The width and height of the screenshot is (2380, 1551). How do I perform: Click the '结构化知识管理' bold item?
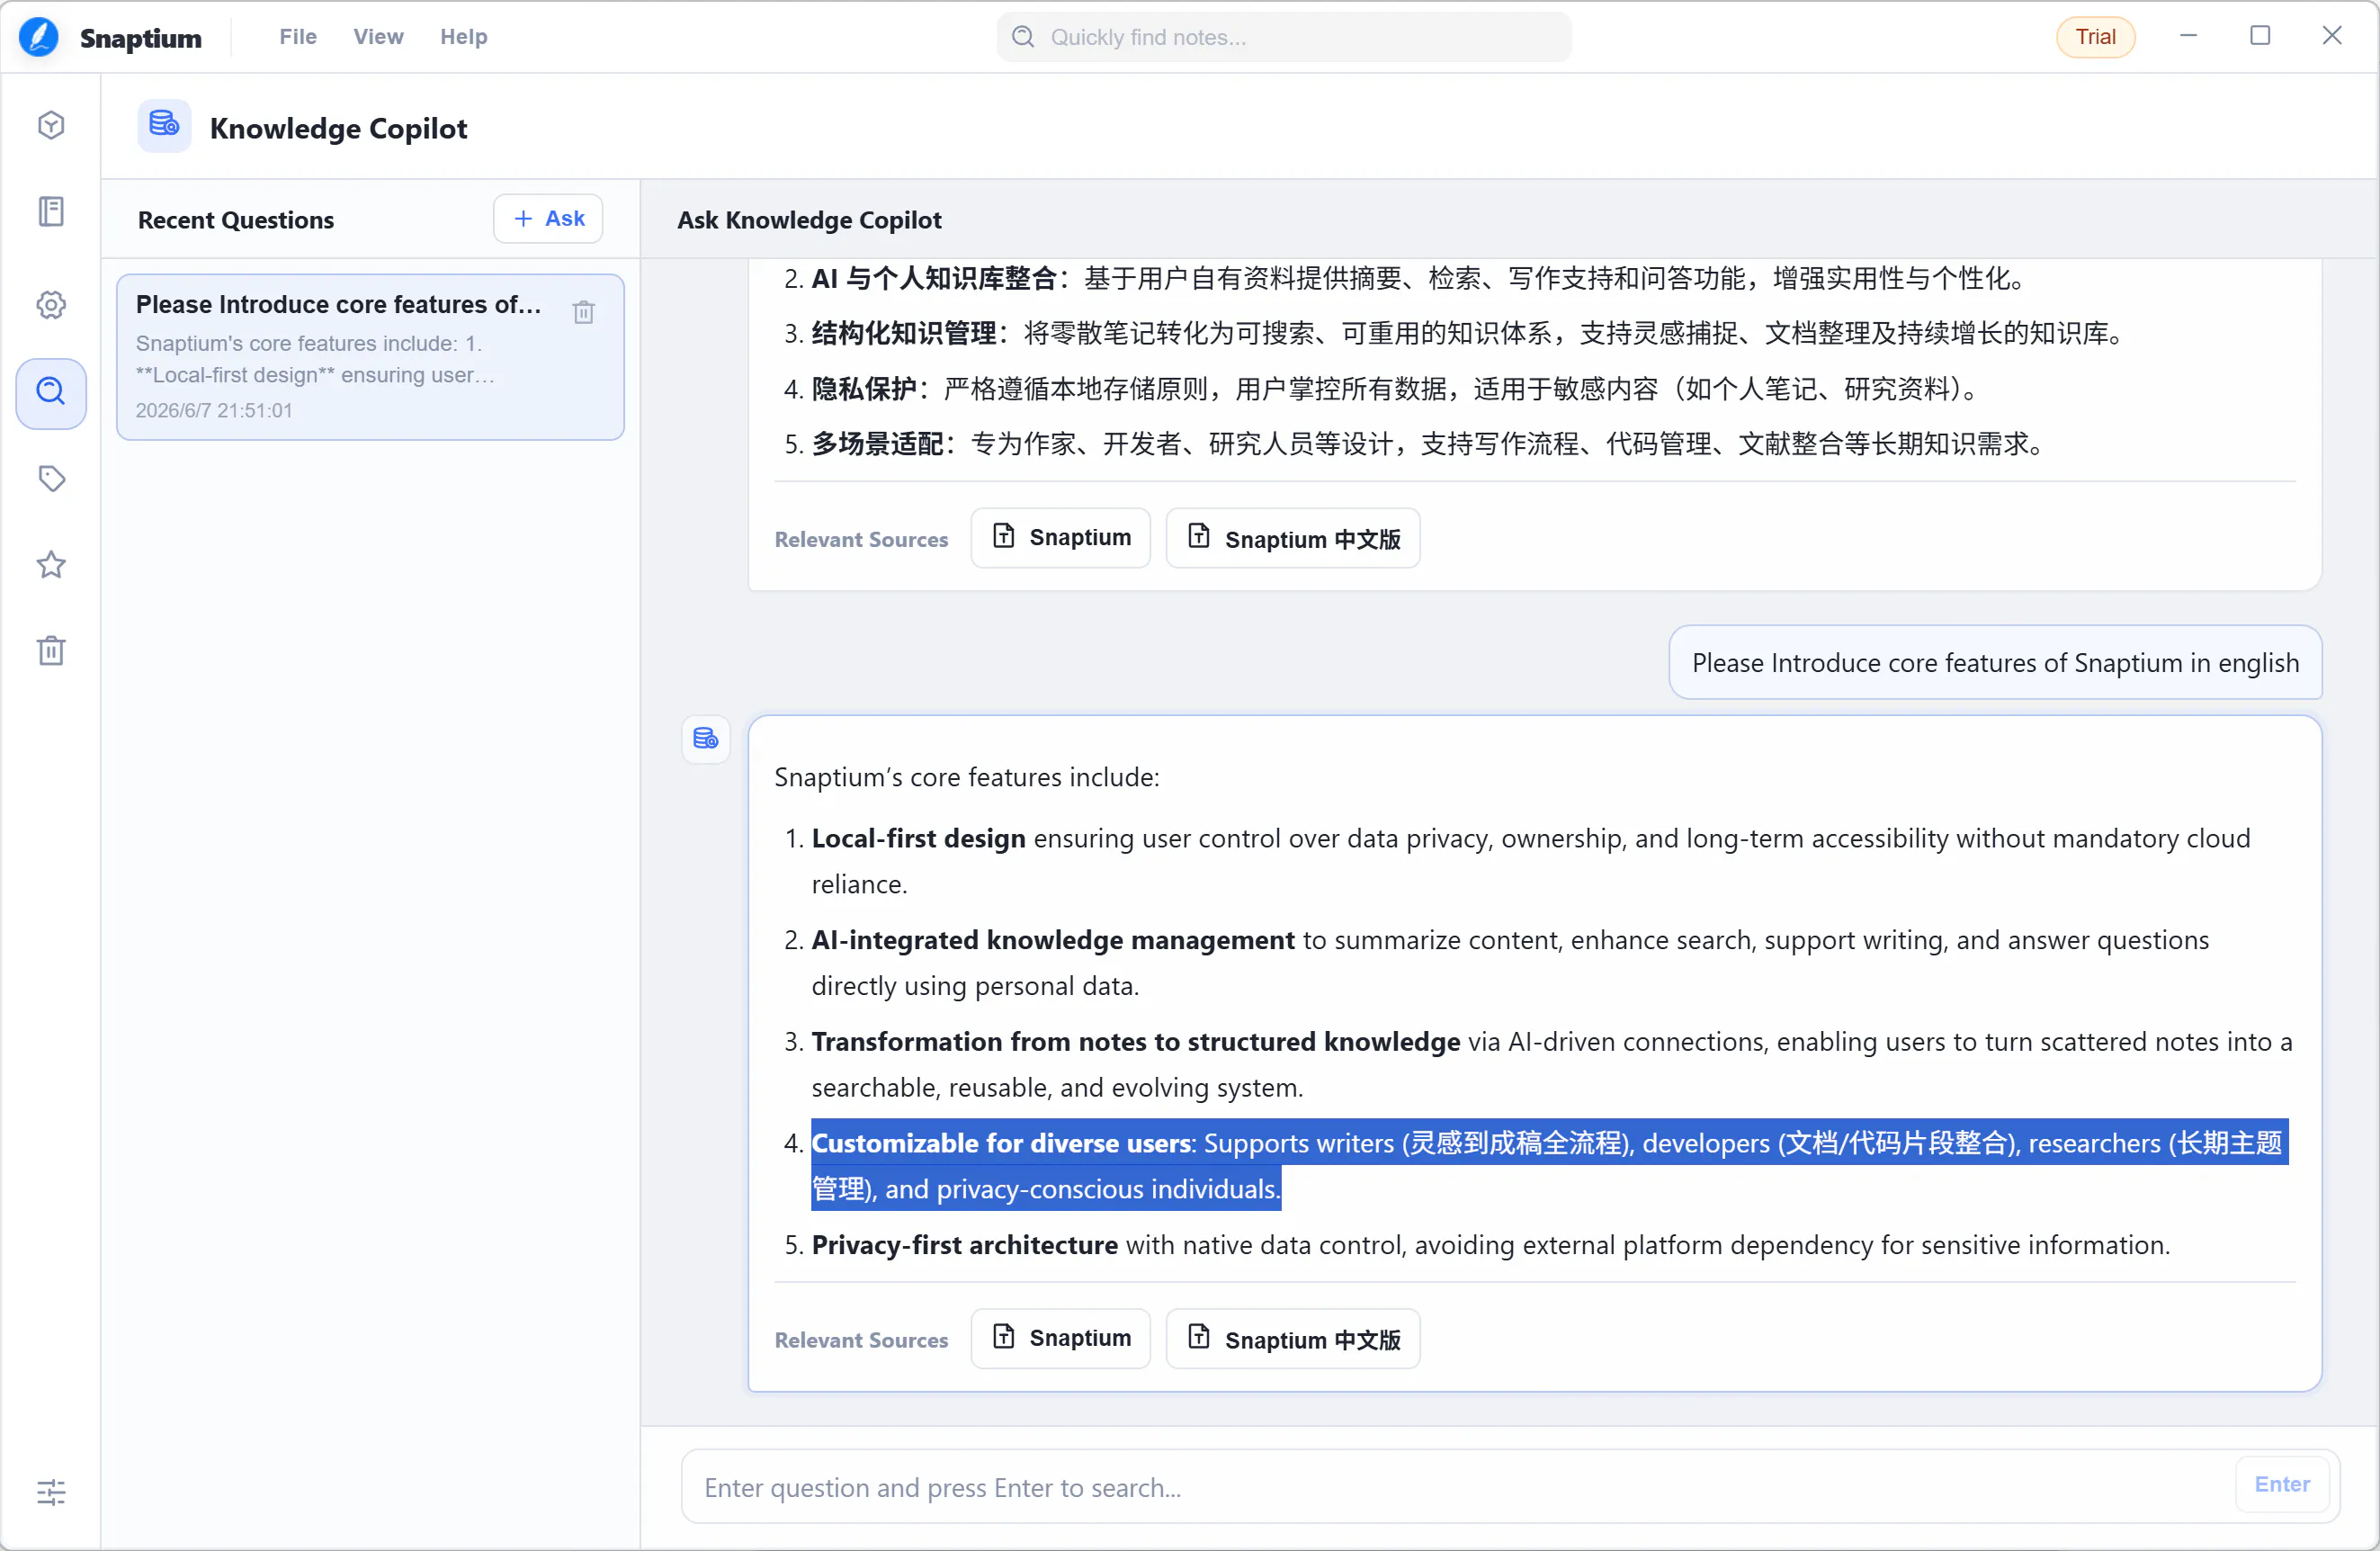[904, 333]
